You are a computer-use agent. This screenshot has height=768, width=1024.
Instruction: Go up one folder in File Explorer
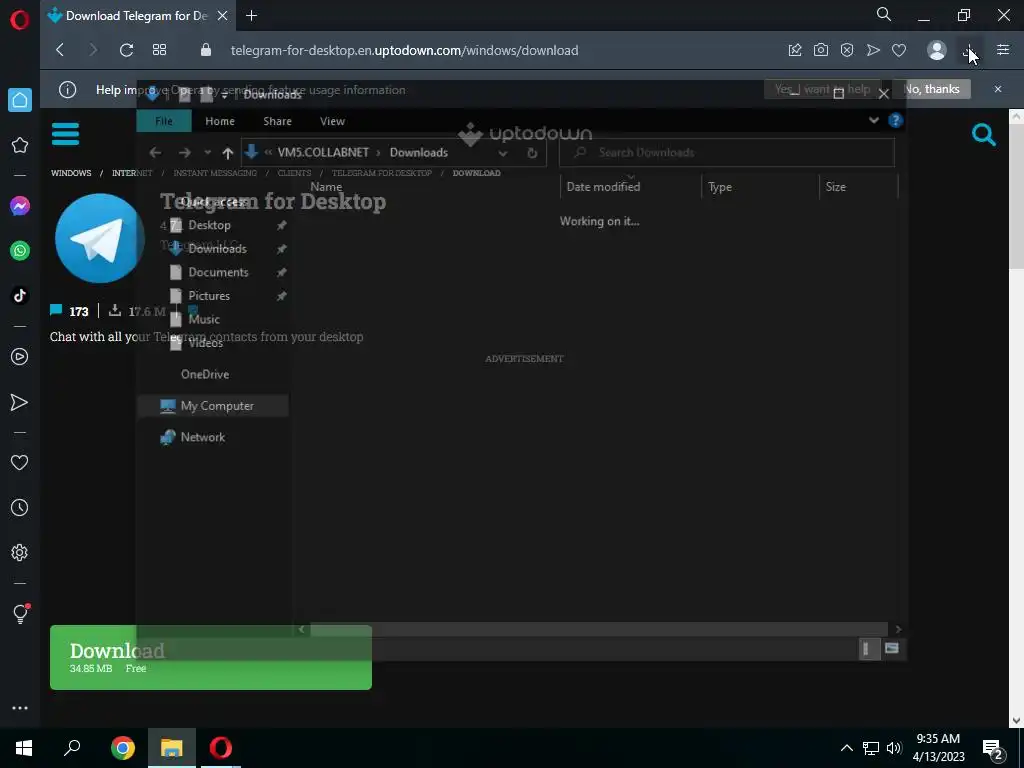pos(227,153)
